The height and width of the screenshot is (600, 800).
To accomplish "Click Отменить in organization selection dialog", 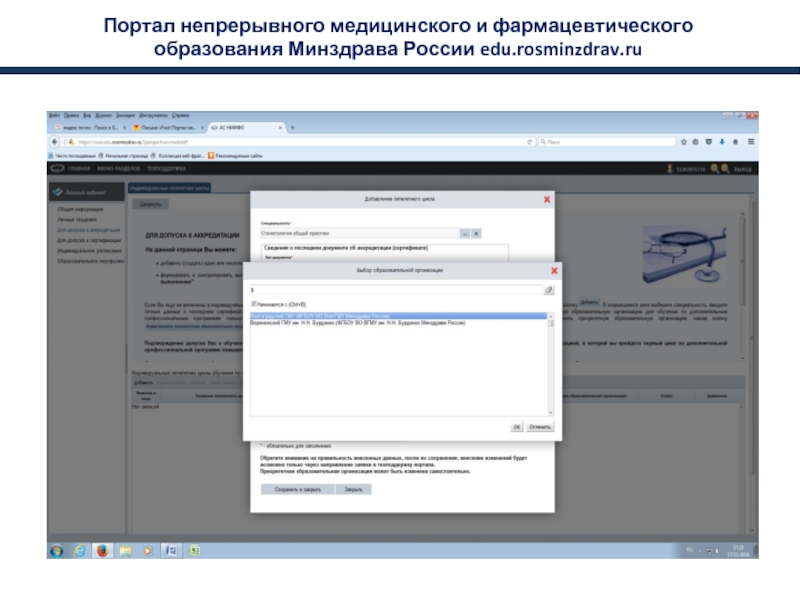I will pos(540,427).
